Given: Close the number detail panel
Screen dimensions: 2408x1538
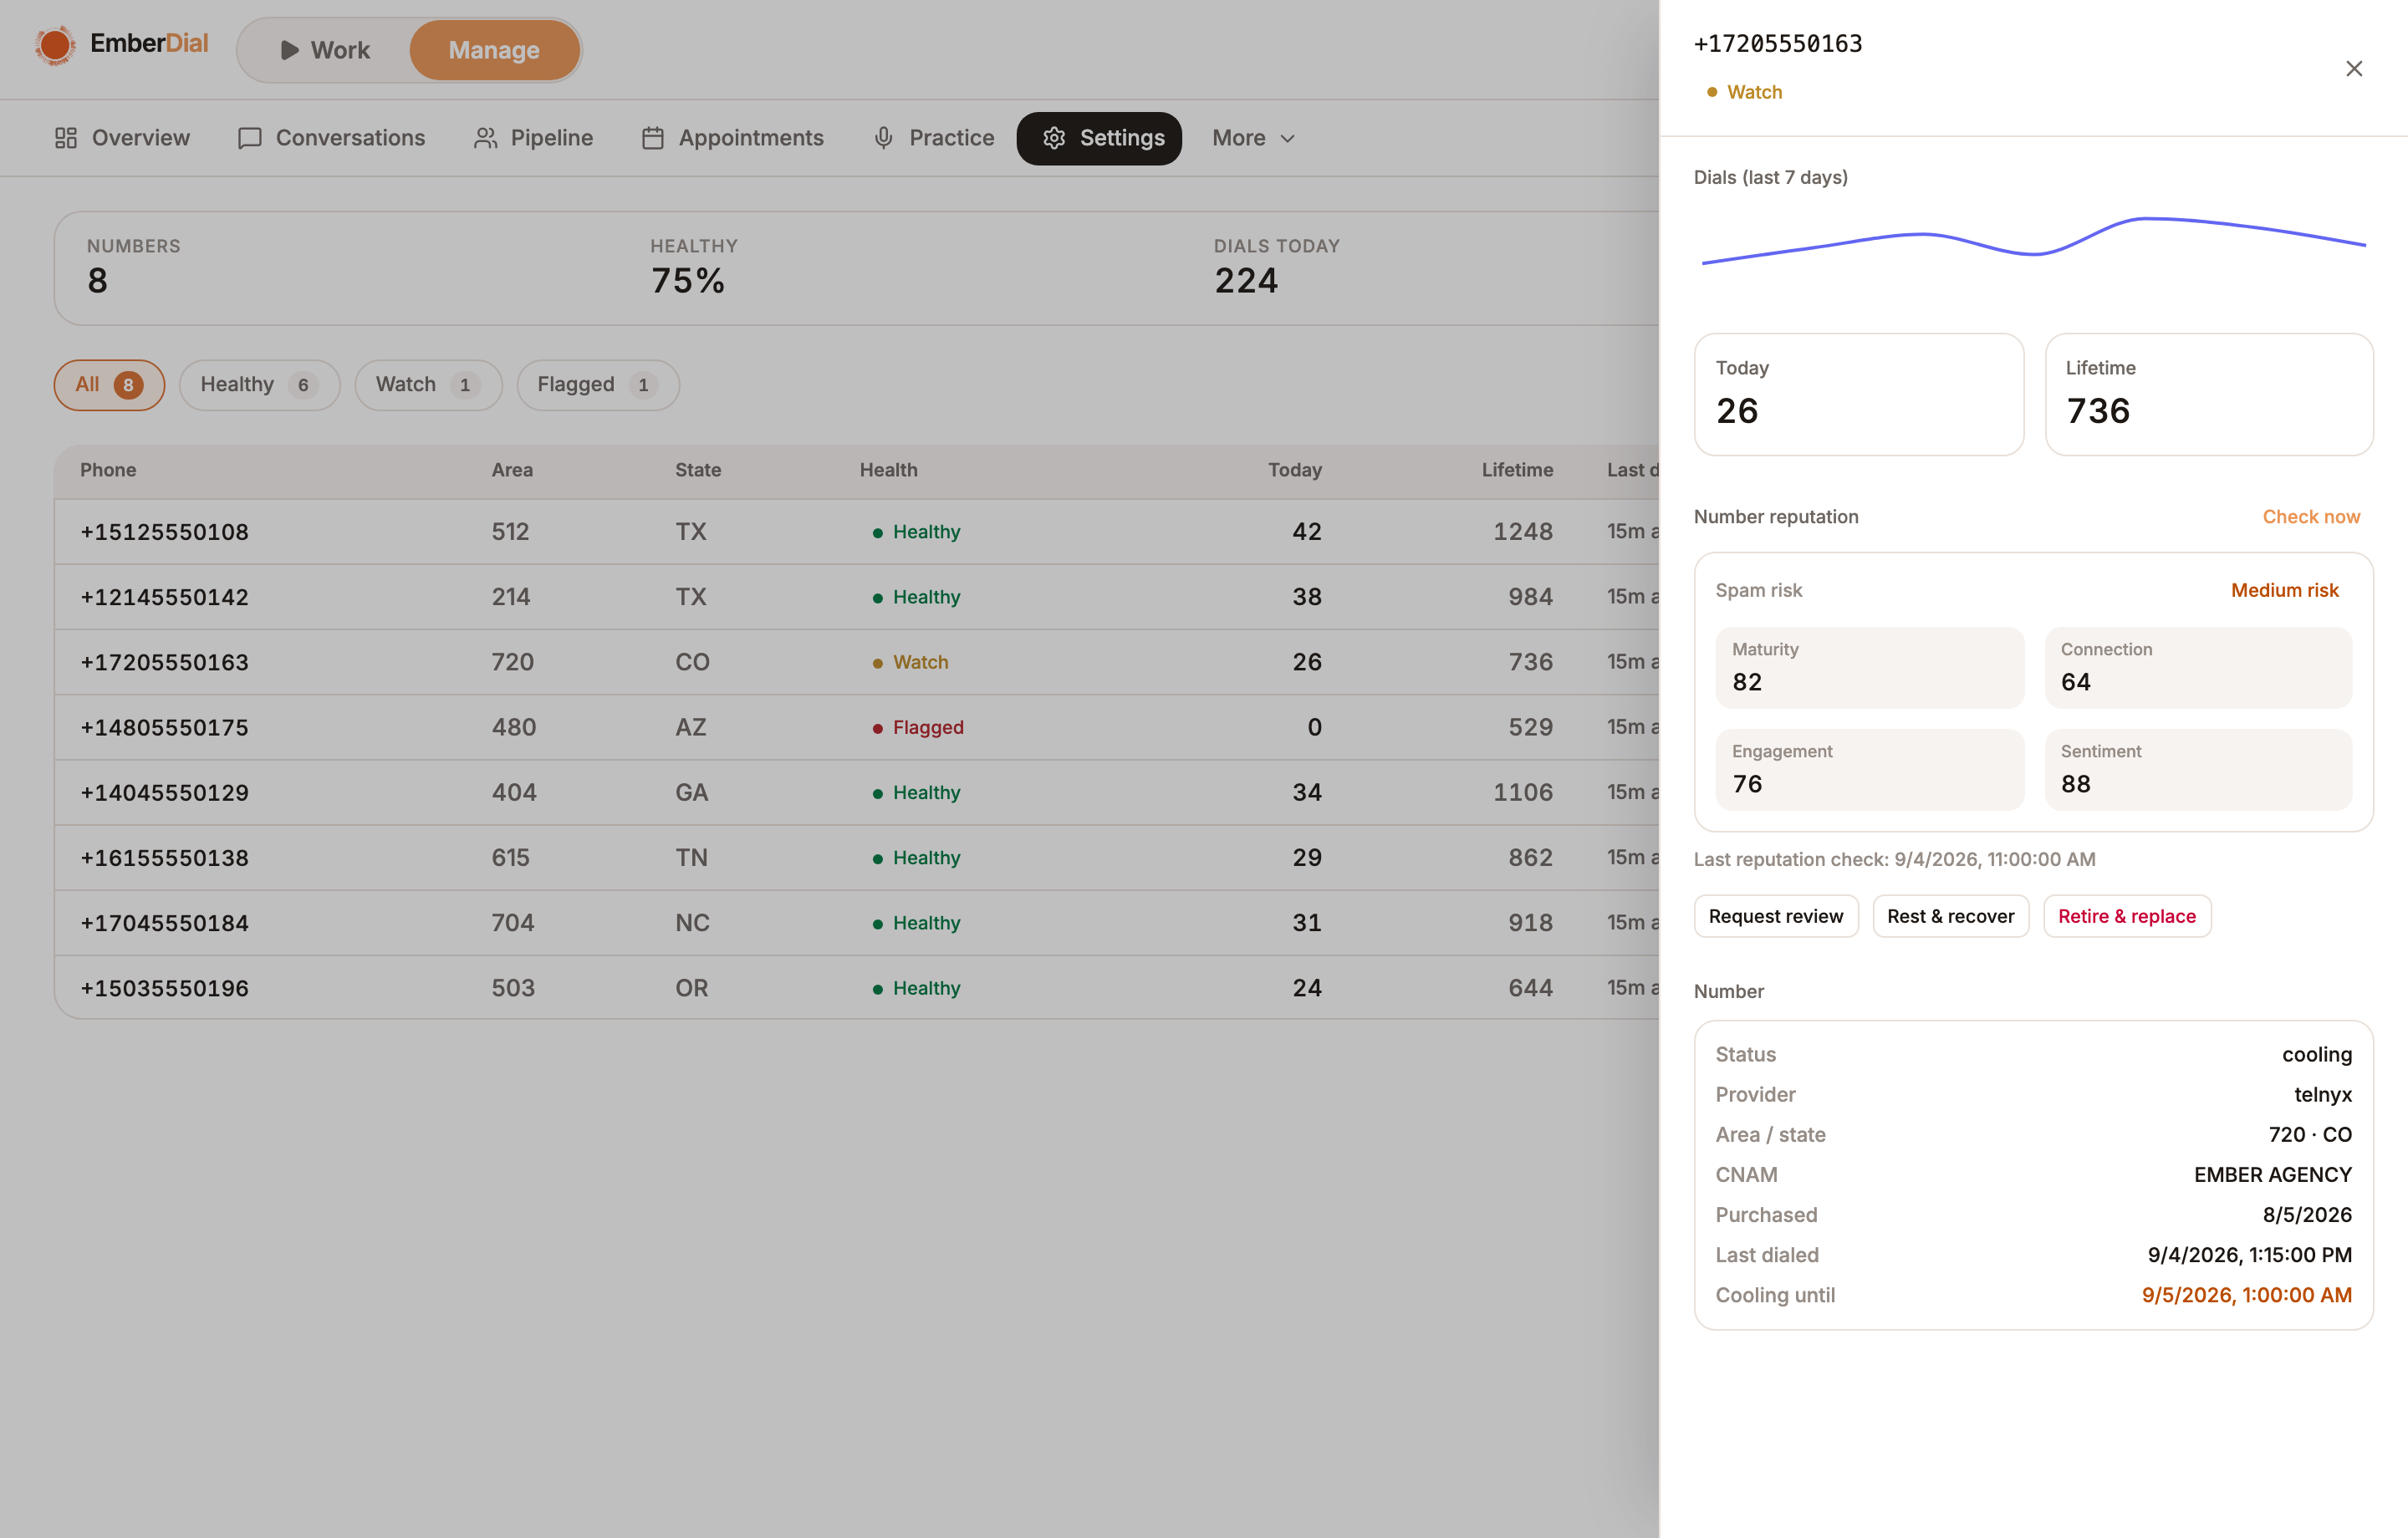Looking at the screenshot, I should click(x=2354, y=69).
